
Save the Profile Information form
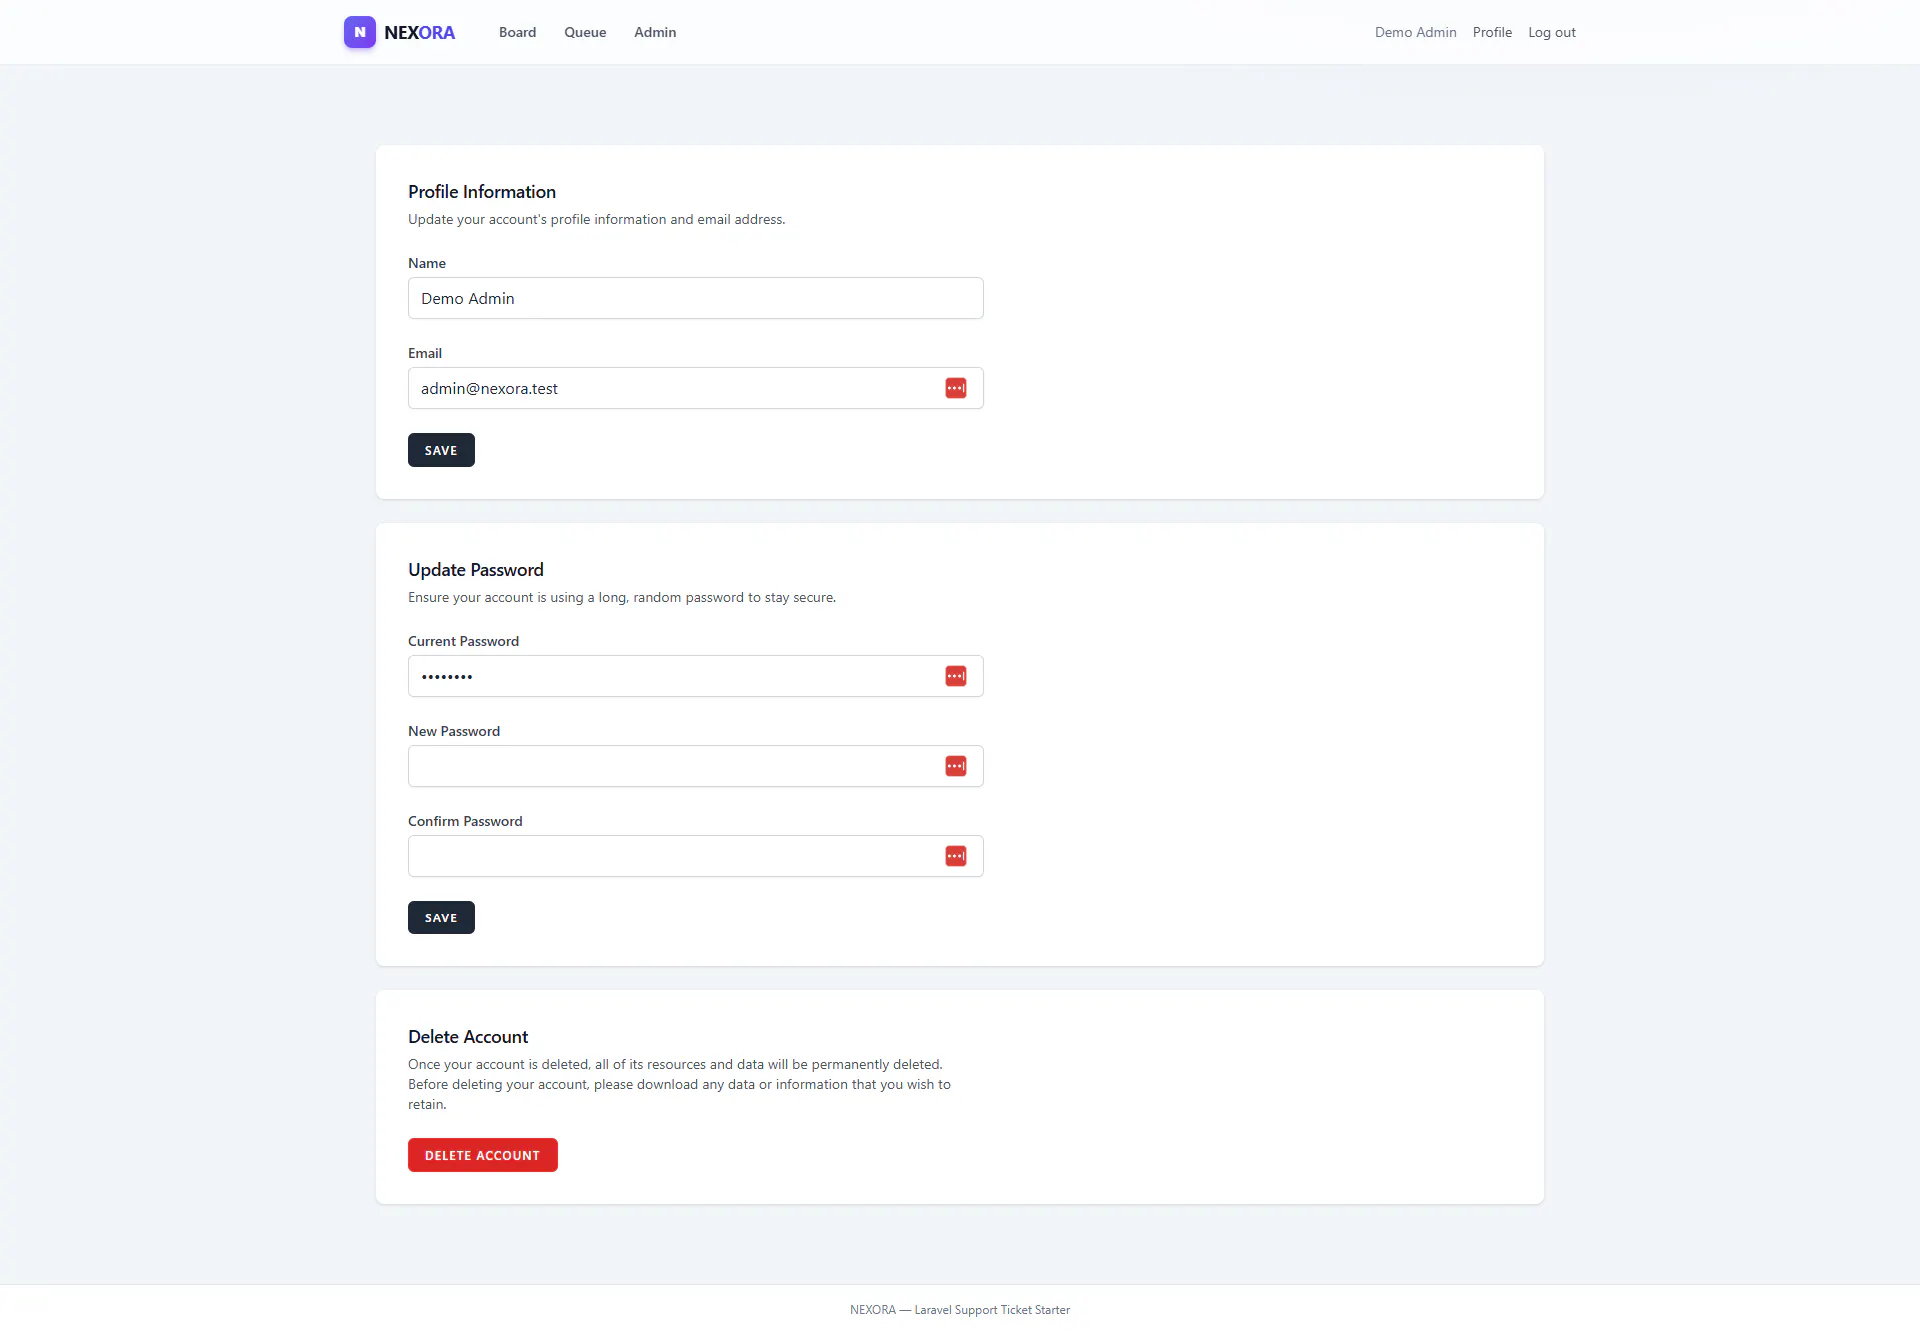coord(441,450)
